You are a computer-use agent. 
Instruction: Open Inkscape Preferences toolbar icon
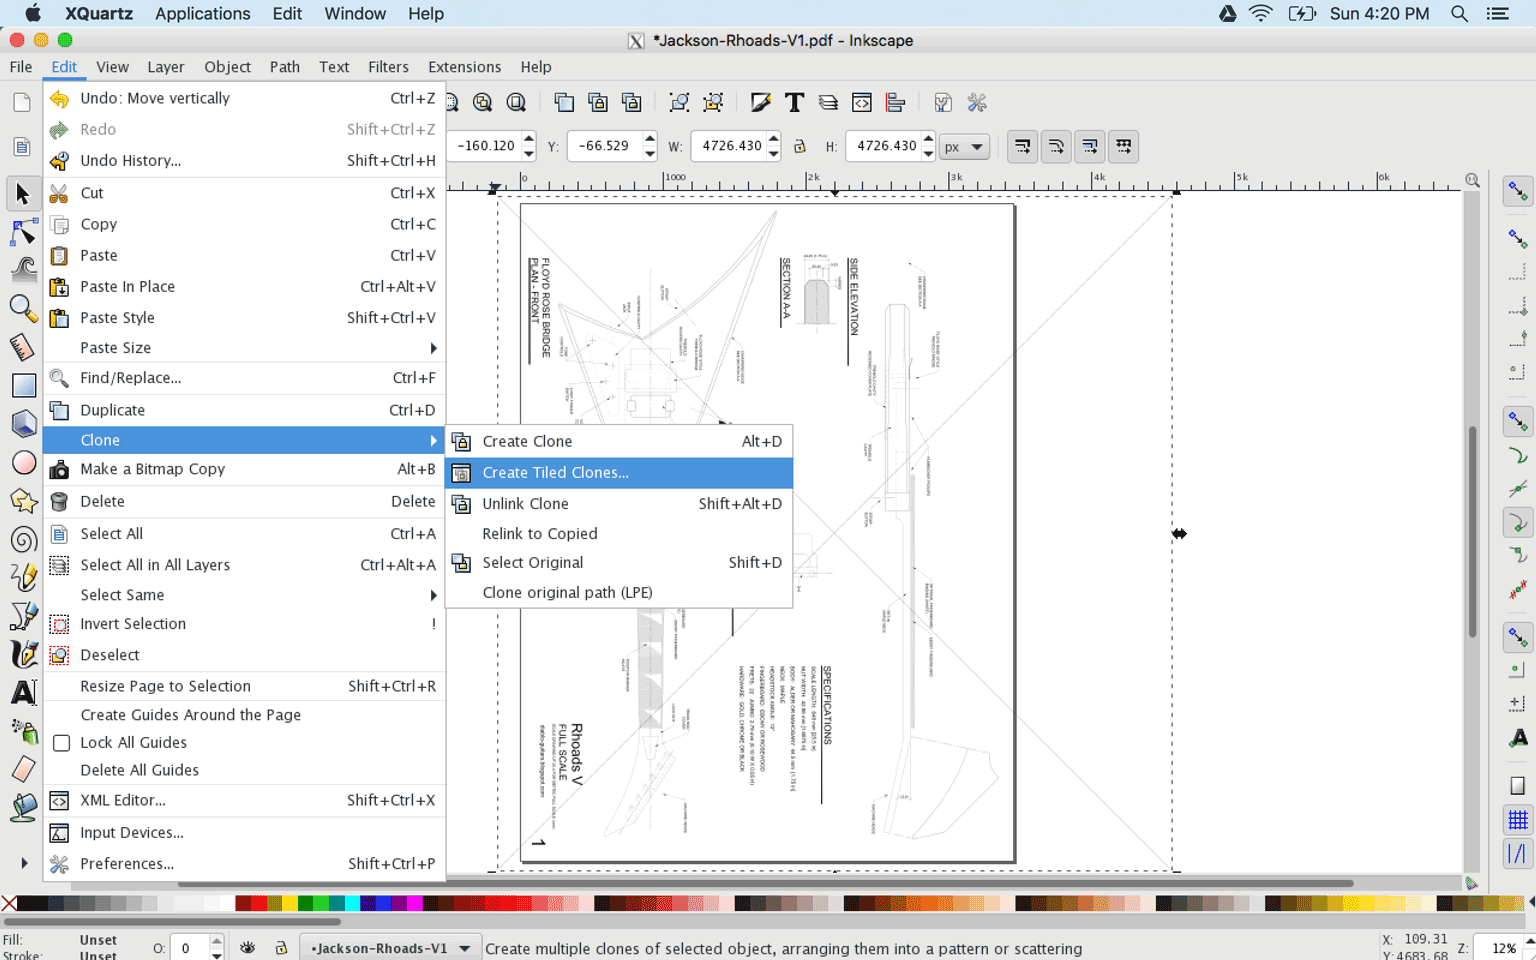pos(977,102)
